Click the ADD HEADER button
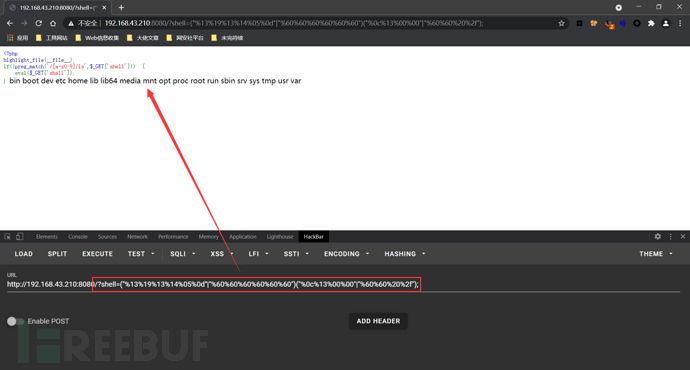Image resolution: width=690 pixels, height=370 pixels. pos(378,321)
